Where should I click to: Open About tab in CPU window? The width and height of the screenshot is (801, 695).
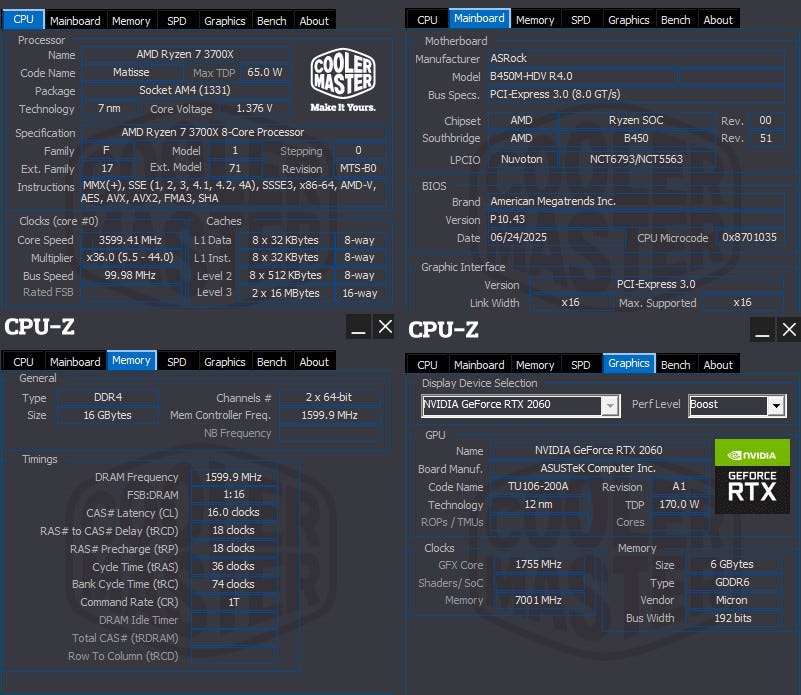coord(314,21)
